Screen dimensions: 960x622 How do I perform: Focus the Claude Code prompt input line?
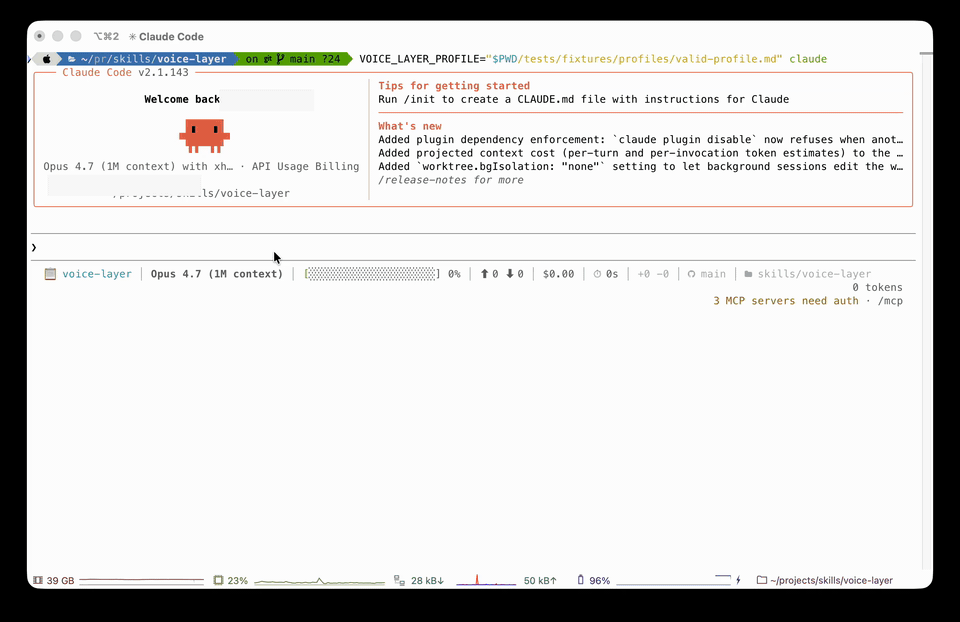point(473,247)
